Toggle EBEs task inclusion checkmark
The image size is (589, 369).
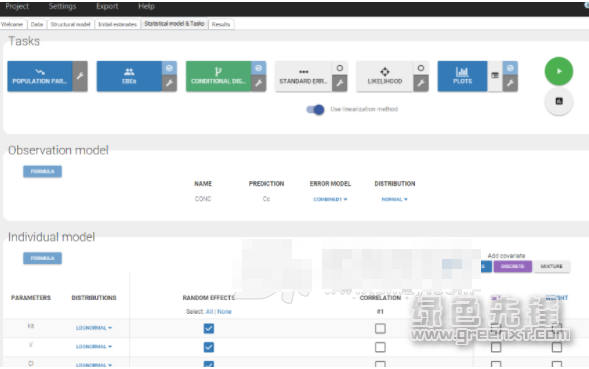pyautogui.click(x=169, y=68)
